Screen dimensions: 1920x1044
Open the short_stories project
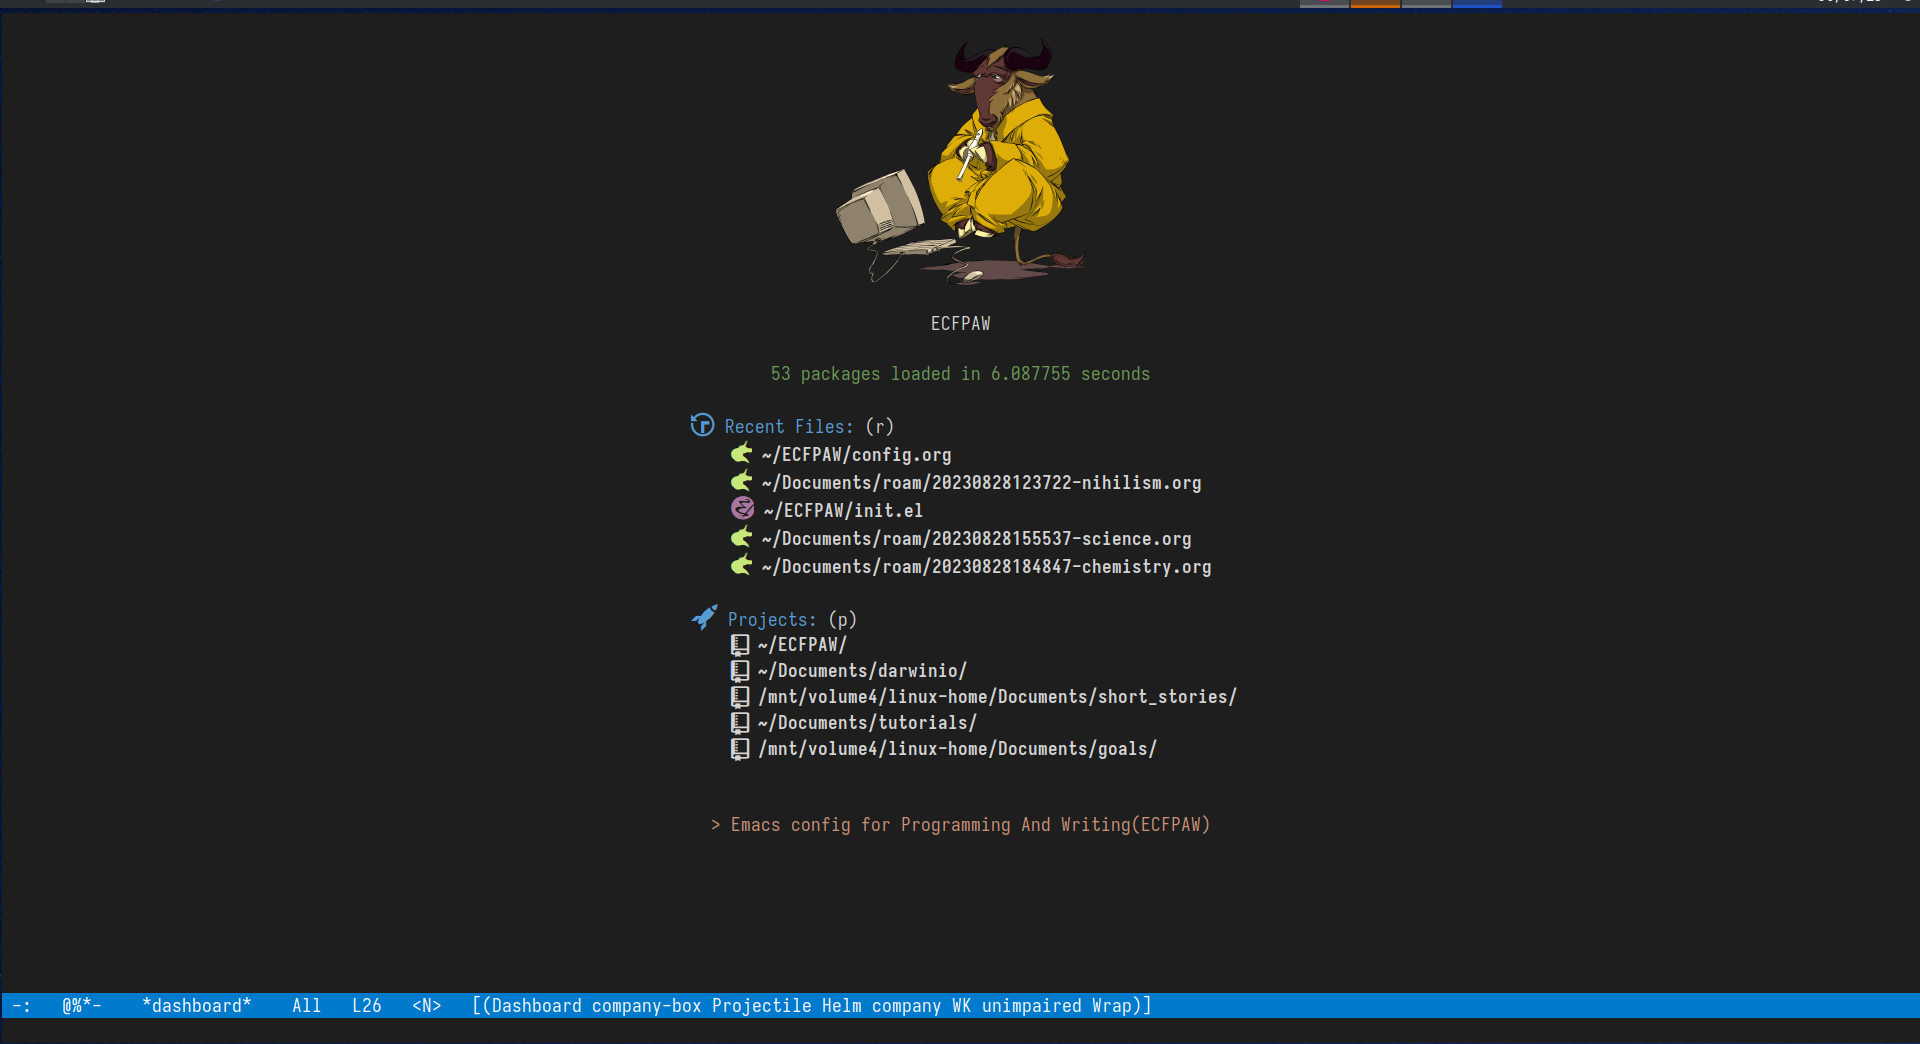click(997, 697)
